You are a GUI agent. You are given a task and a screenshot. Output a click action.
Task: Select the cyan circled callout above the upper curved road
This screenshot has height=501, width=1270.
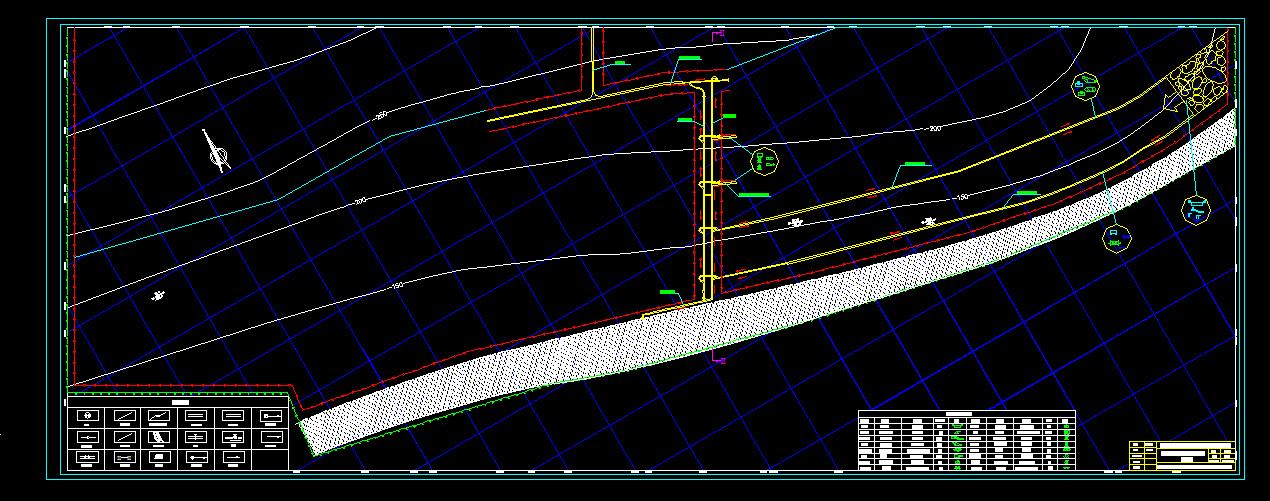click(x=1085, y=87)
